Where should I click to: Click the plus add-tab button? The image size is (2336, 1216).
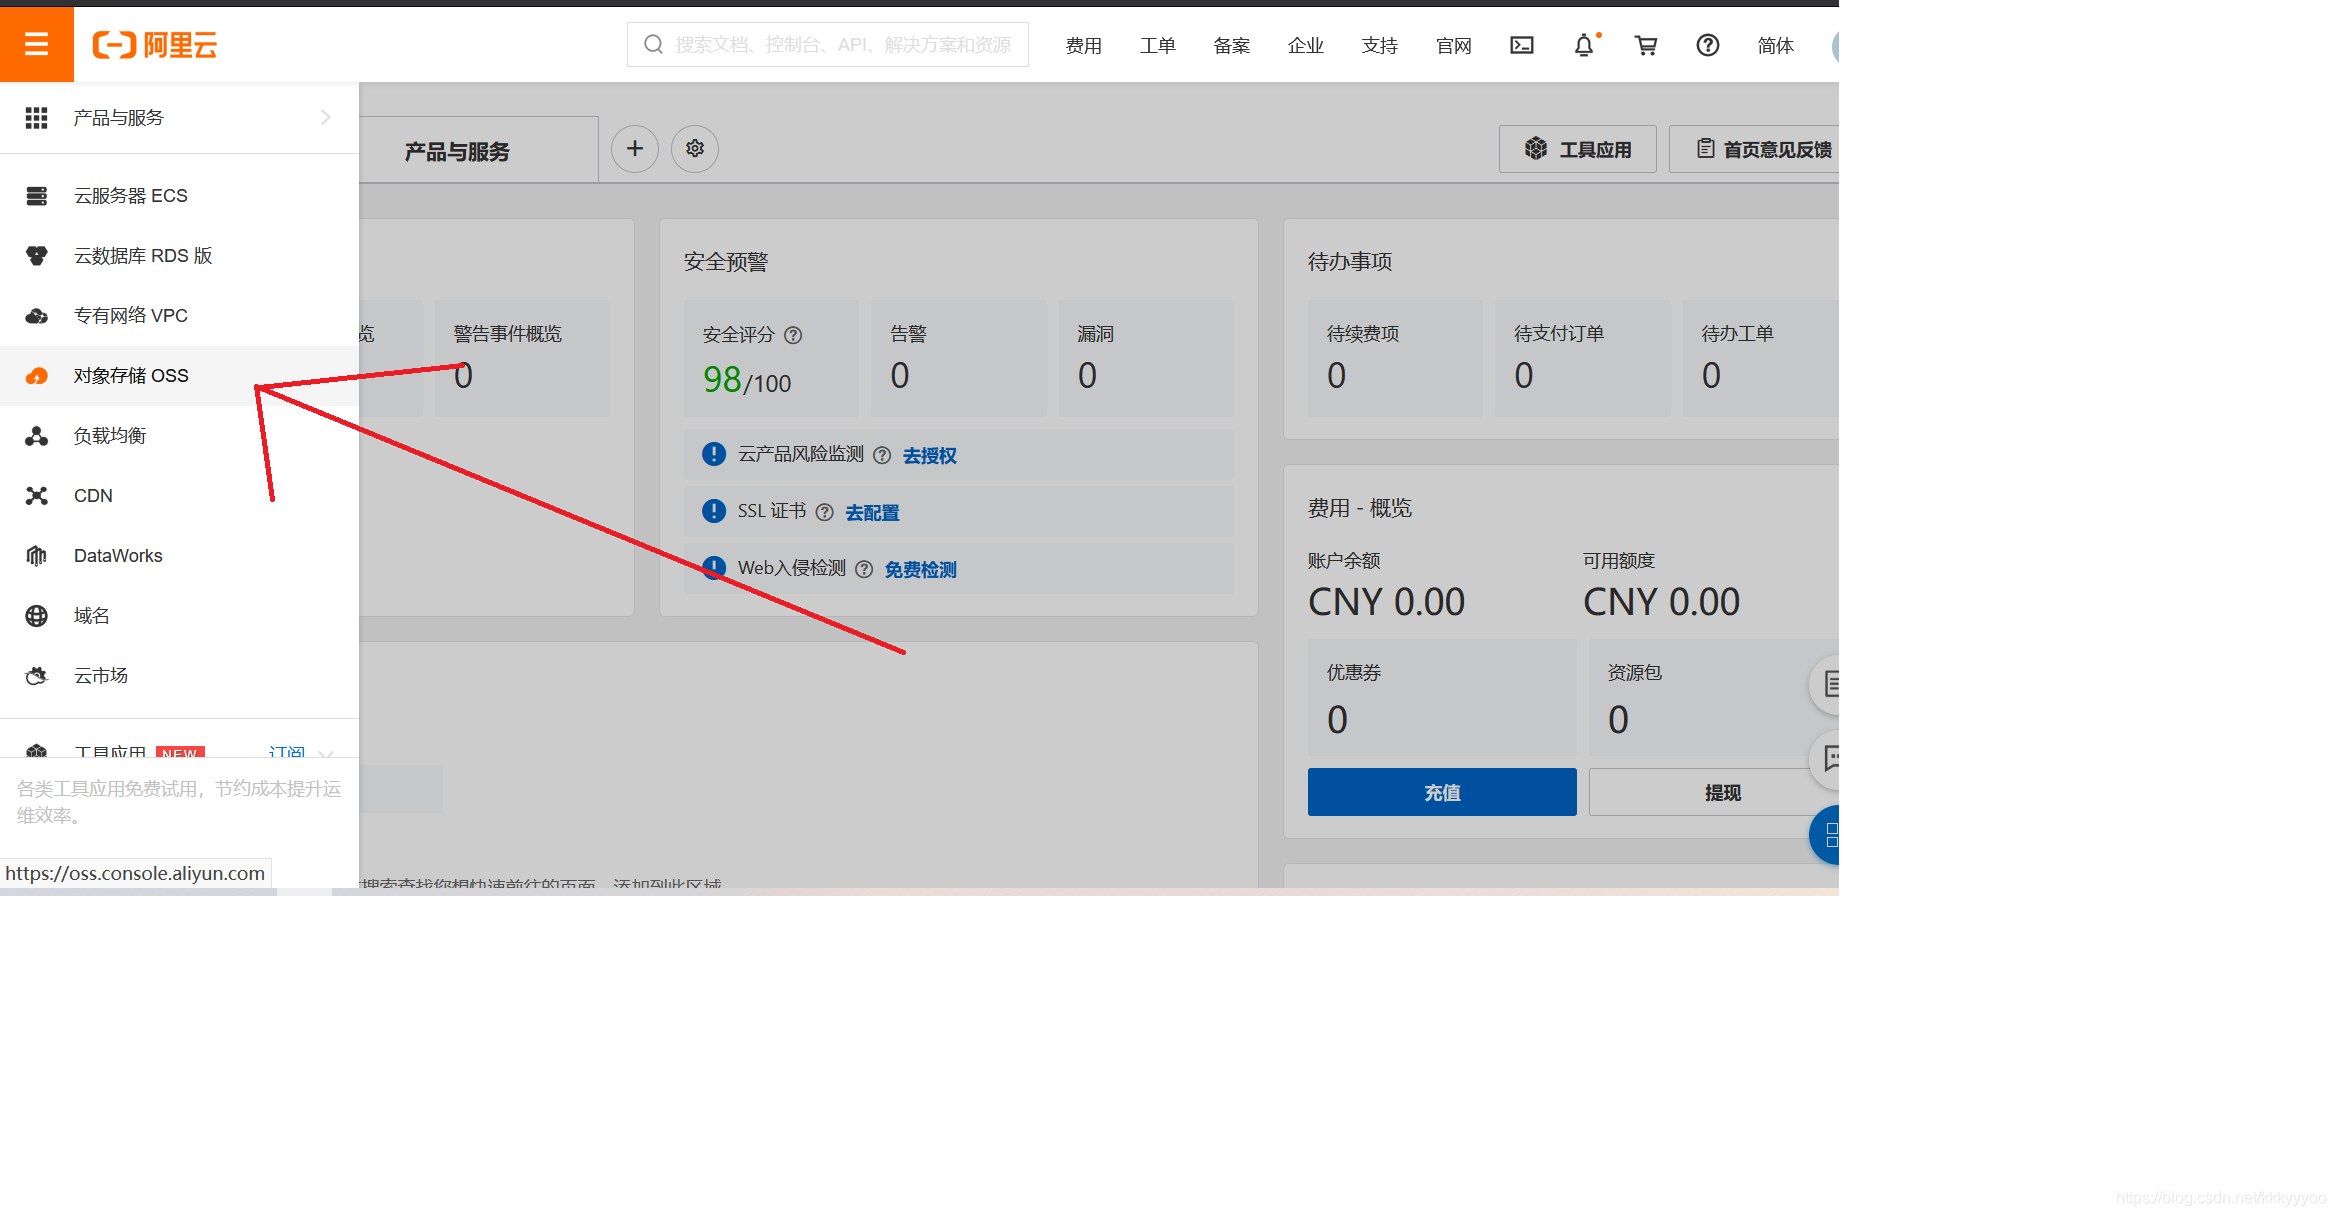(x=635, y=149)
